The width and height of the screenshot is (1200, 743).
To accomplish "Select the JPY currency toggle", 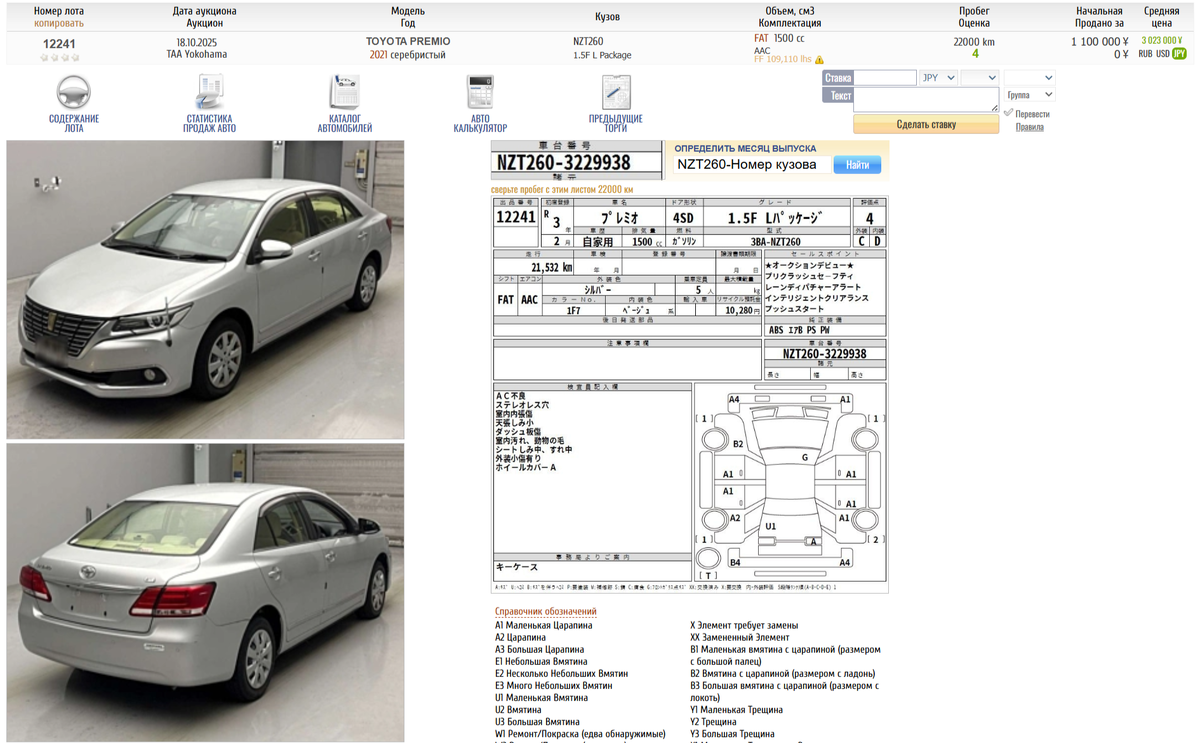I will click(x=1179, y=54).
